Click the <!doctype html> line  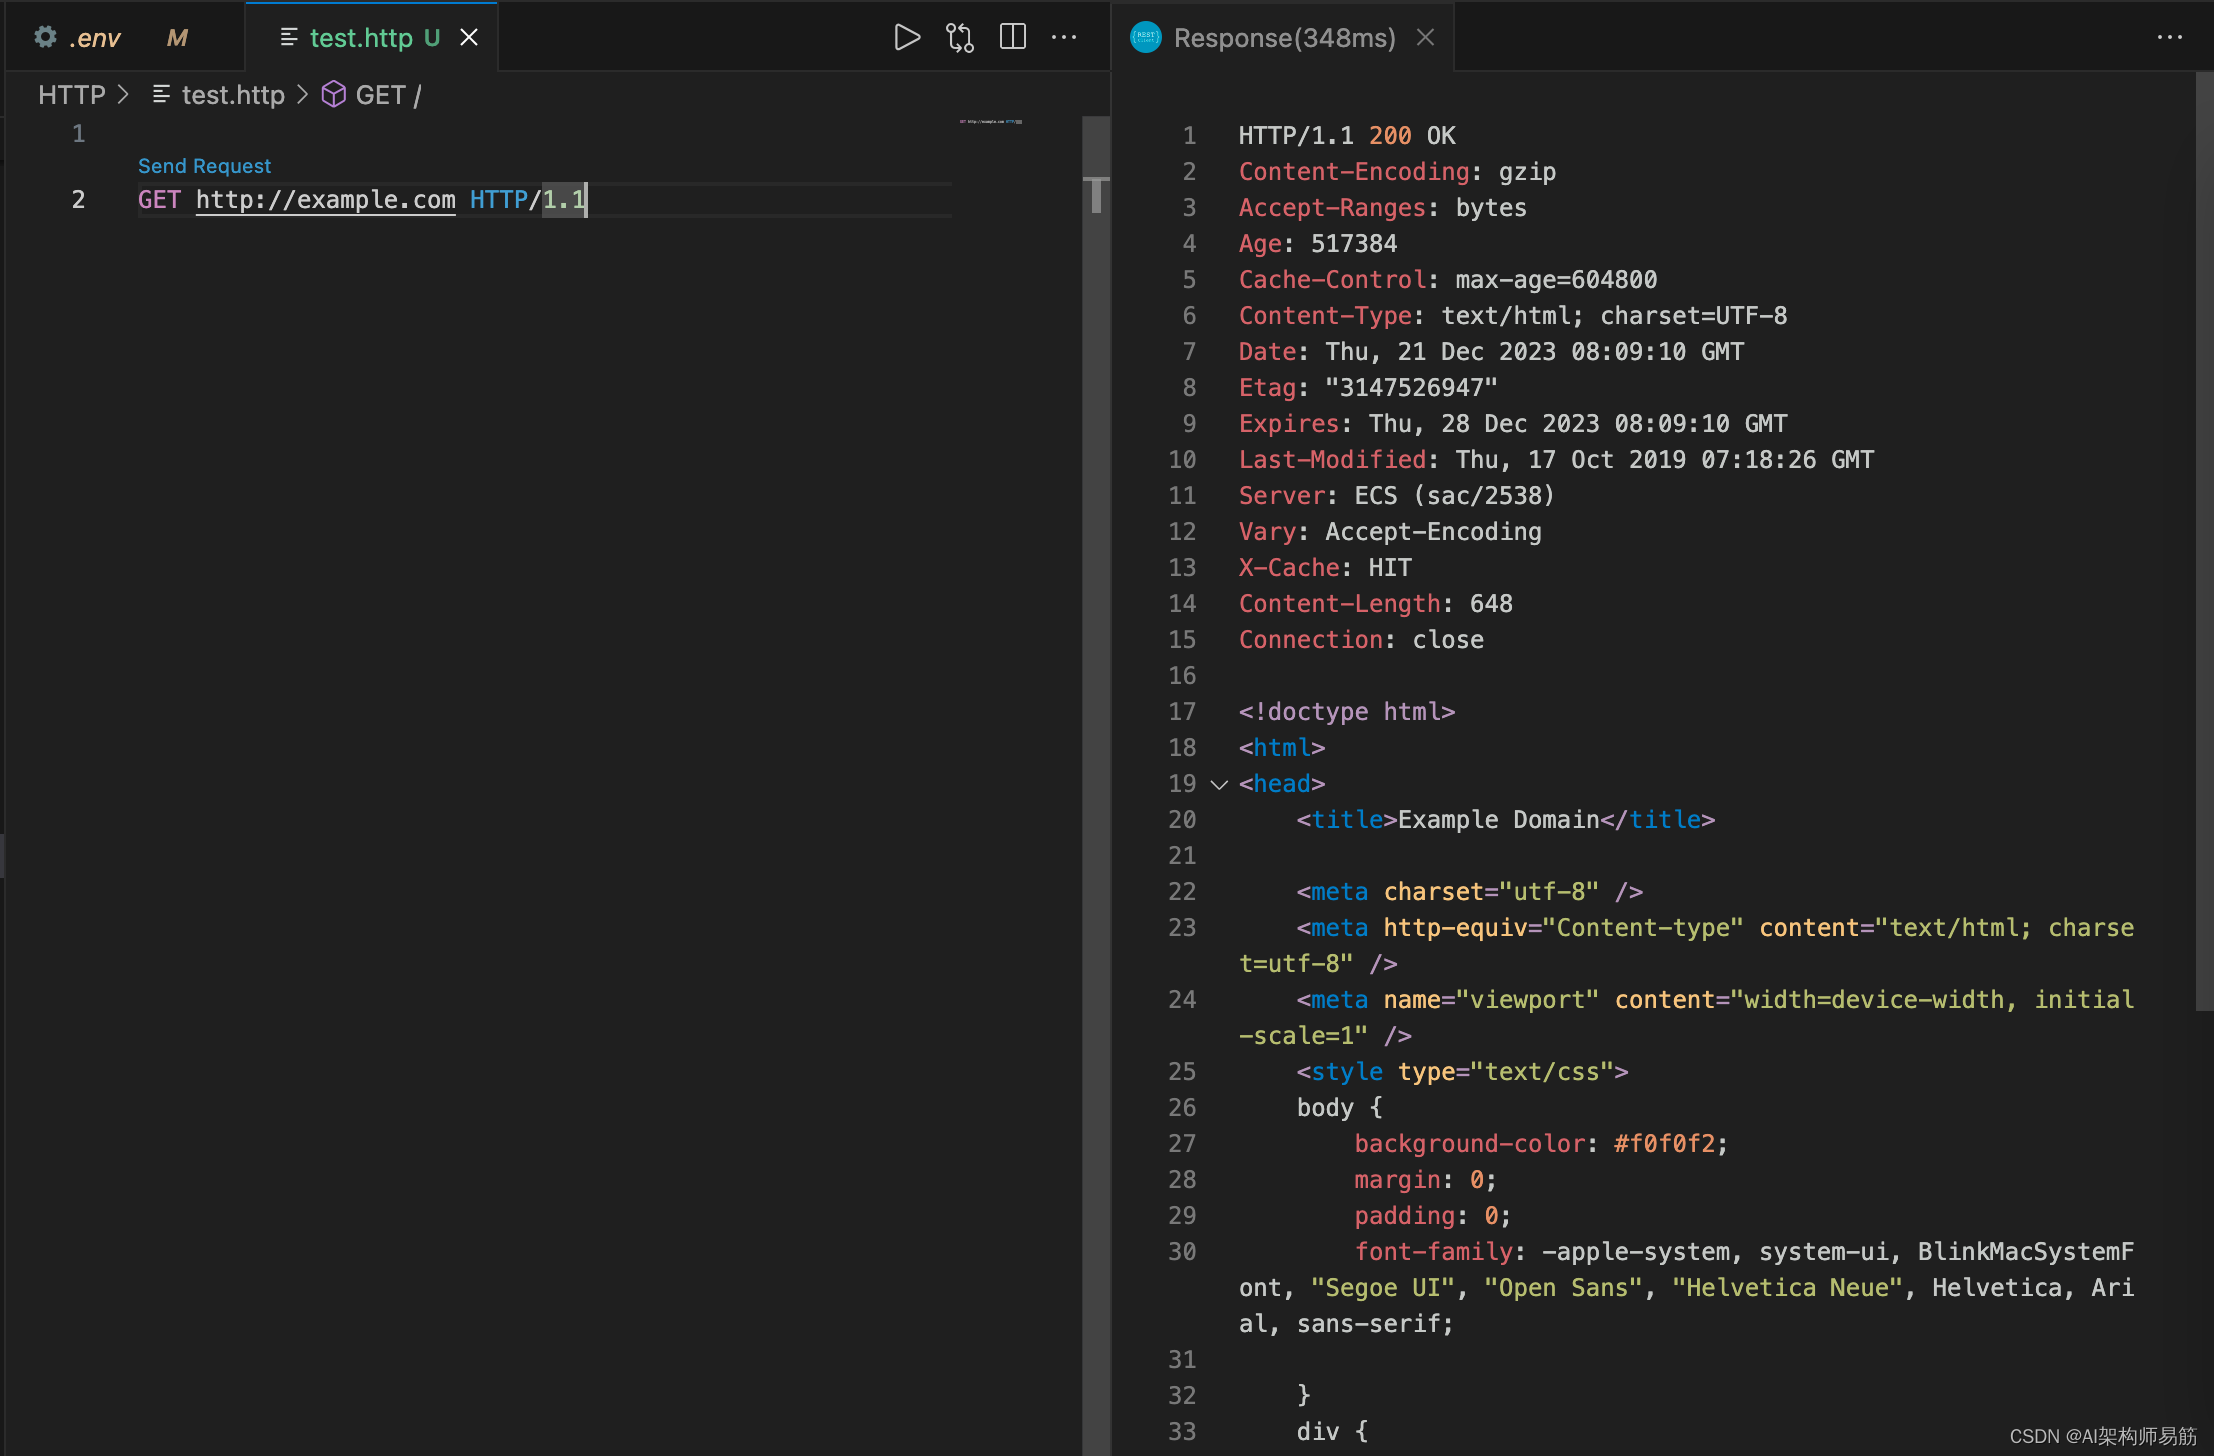pyautogui.click(x=1347, y=712)
